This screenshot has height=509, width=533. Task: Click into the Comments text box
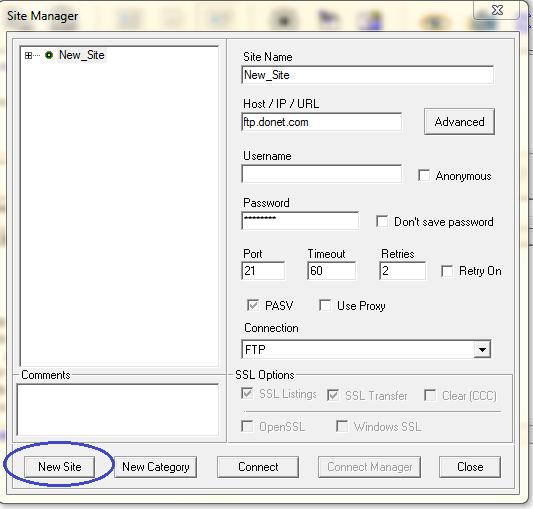[118, 410]
